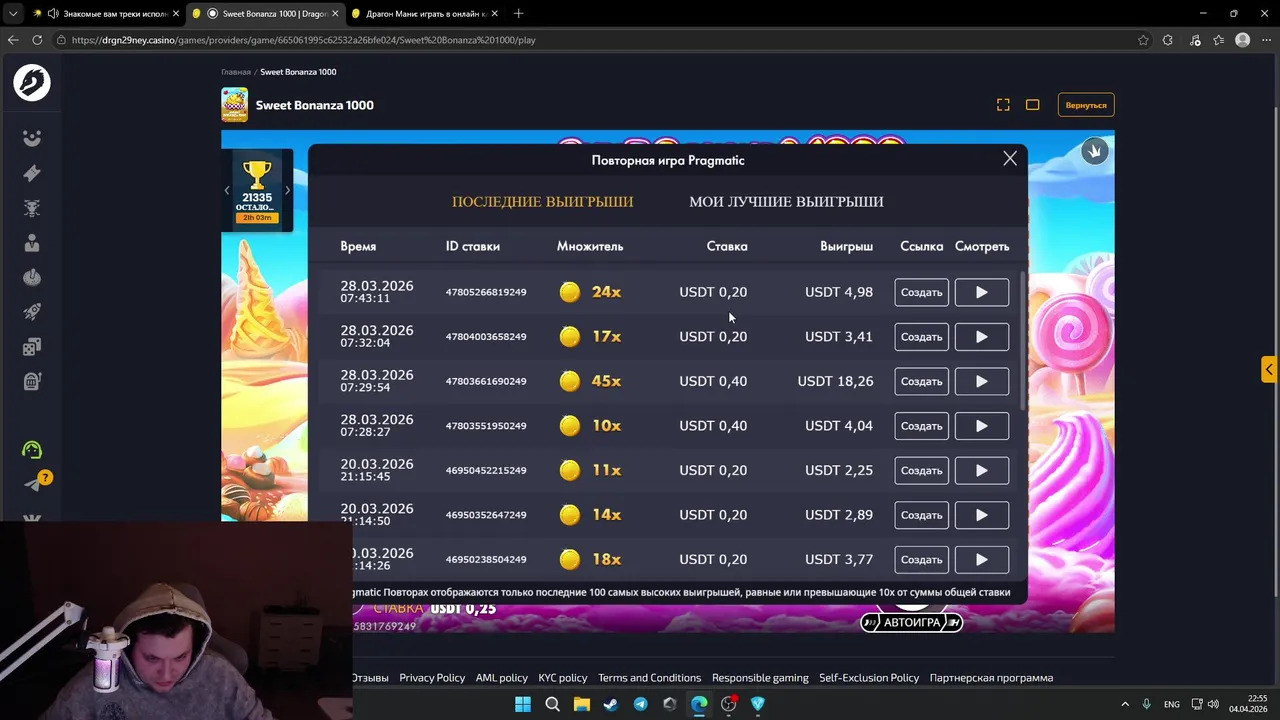Play replay of the 11x win

point(981,470)
